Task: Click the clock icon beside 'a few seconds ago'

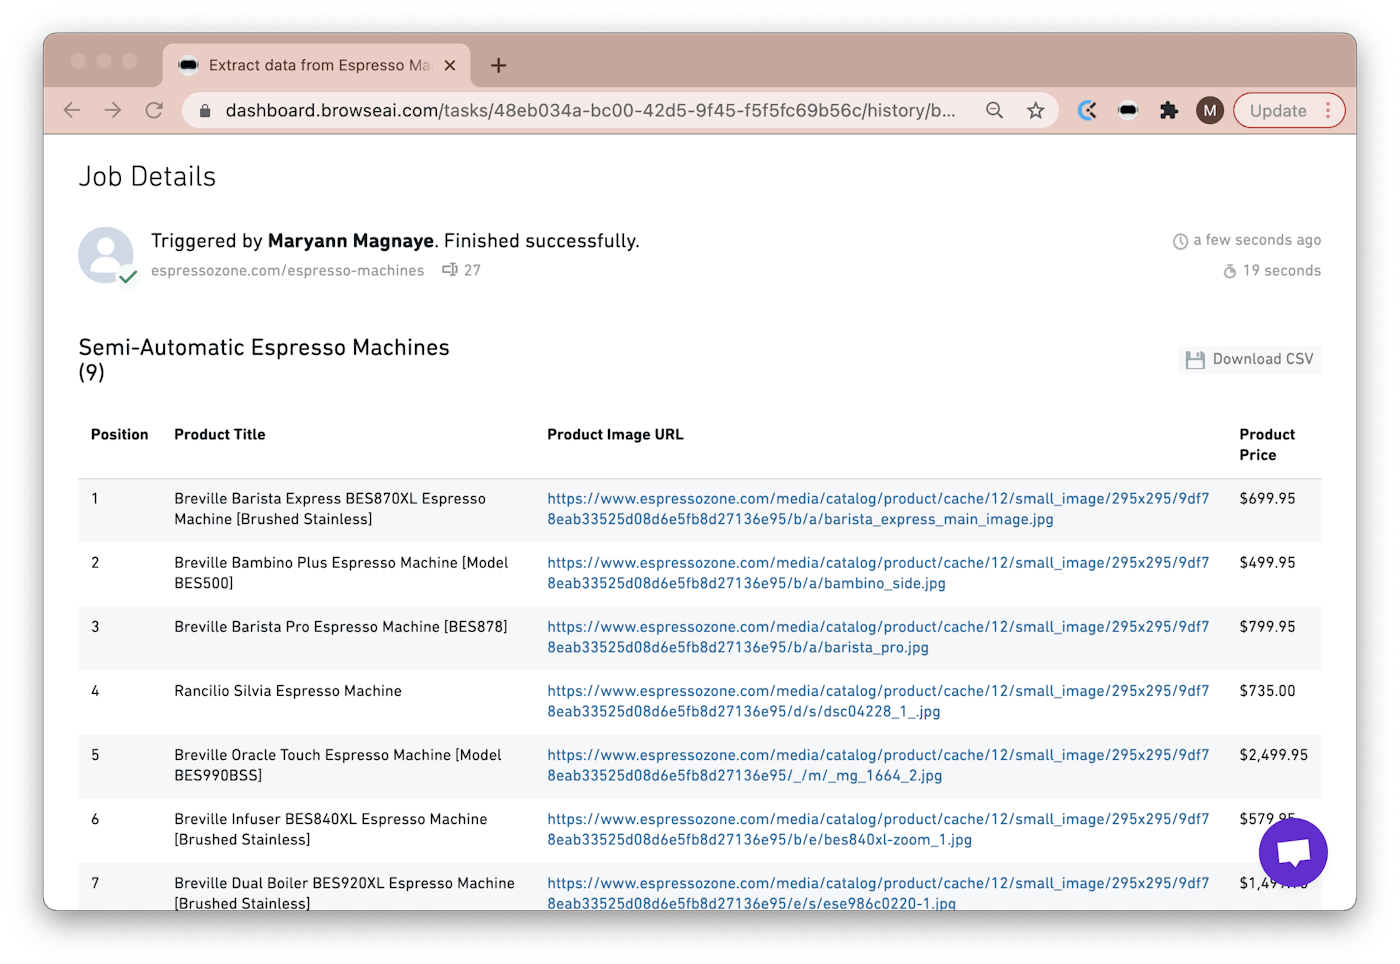Action: click(1180, 241)
